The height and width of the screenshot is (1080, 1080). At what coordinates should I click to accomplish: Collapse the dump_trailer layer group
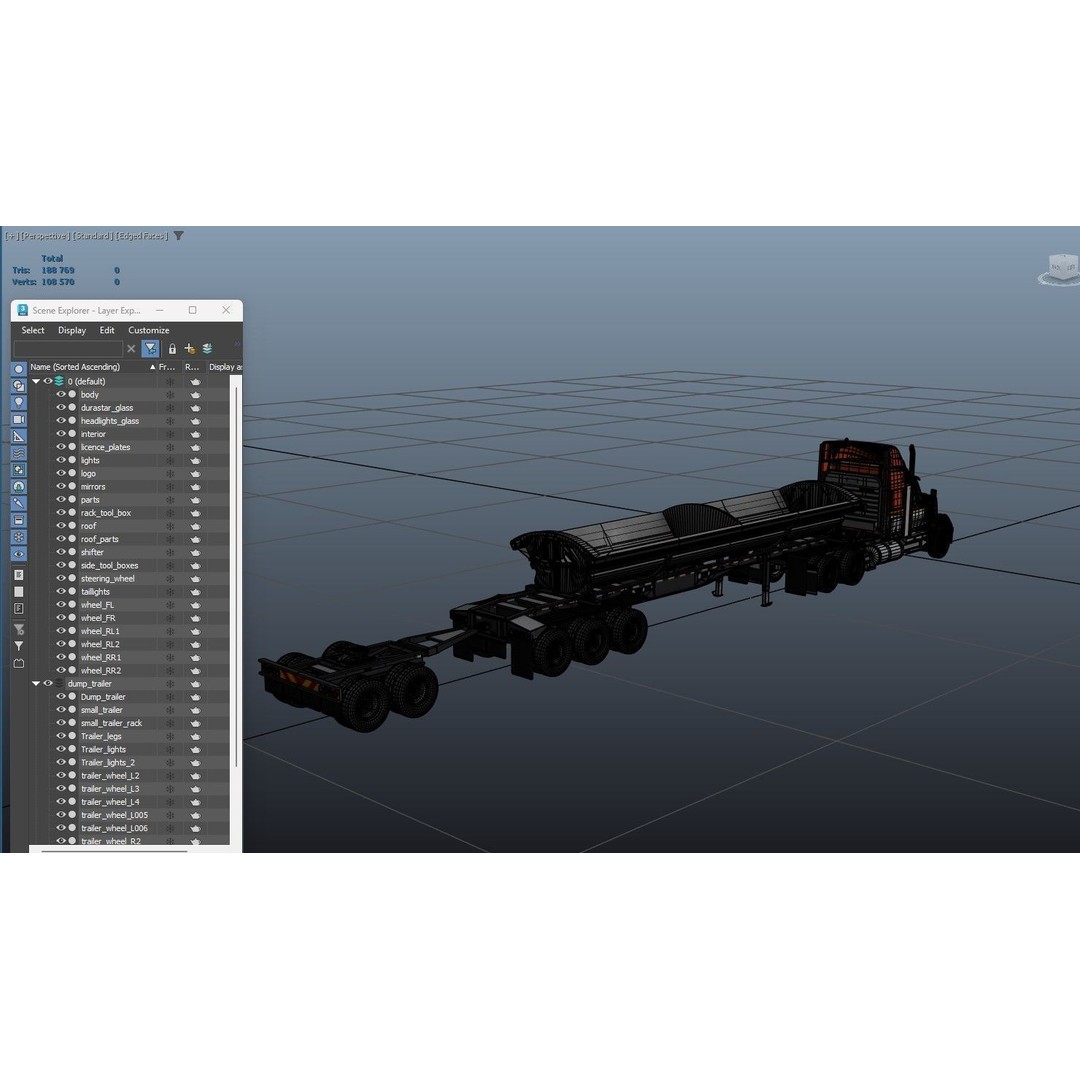coord(35,683)
